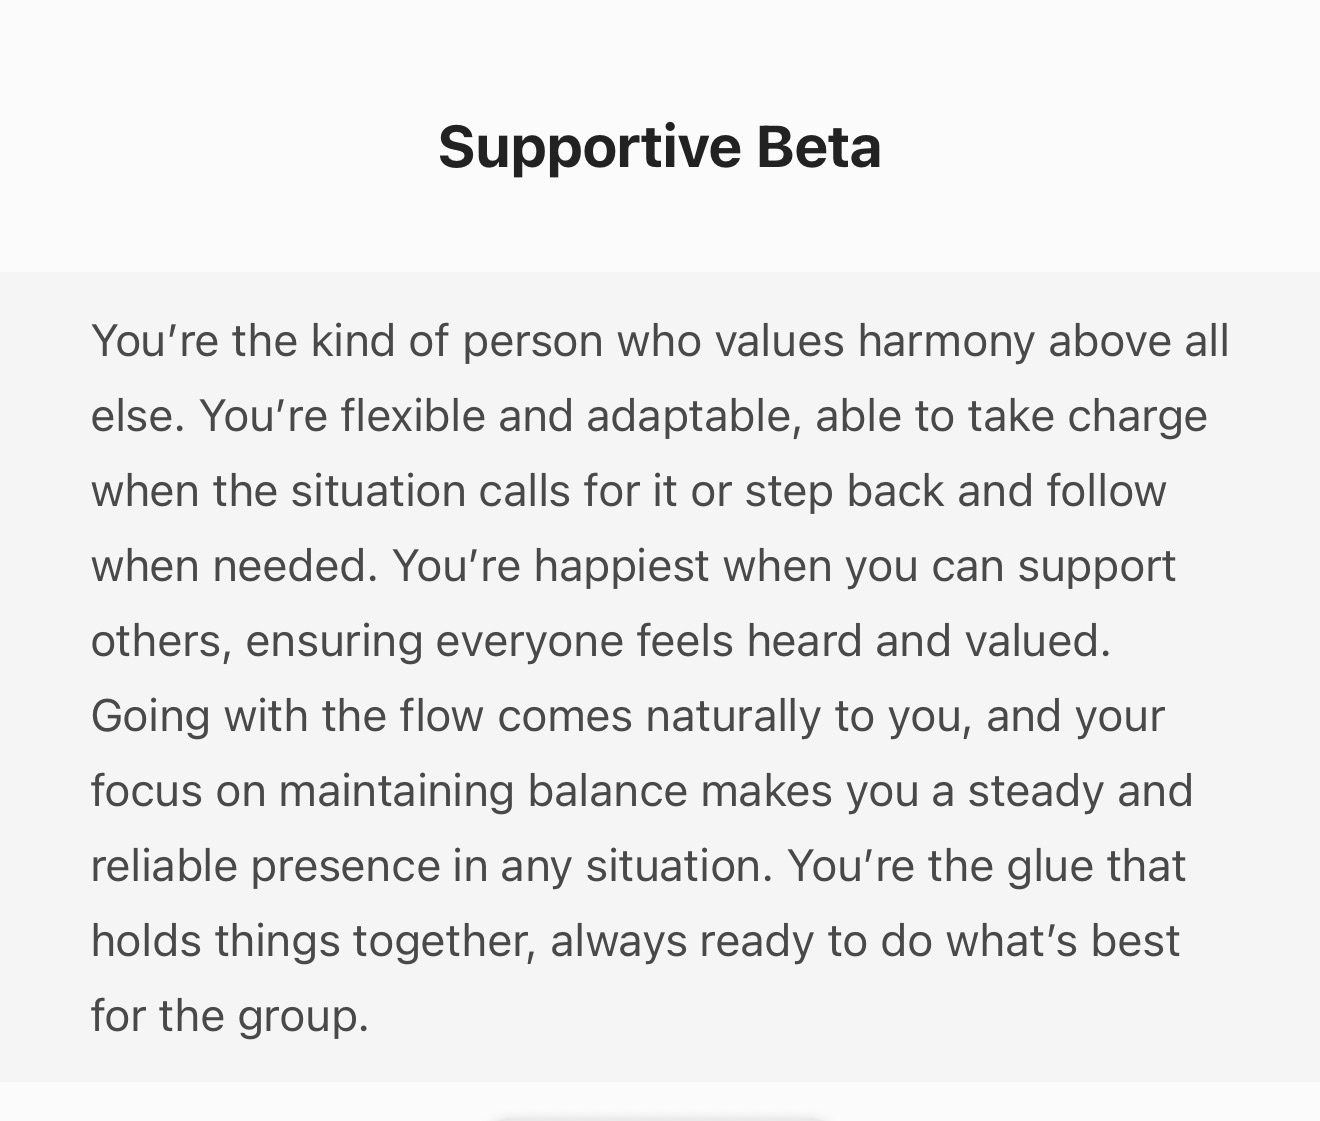Screen dimensions: 1320x1121
Task: Click the phrase 'able to take charge'
Action: (1010, 416)
